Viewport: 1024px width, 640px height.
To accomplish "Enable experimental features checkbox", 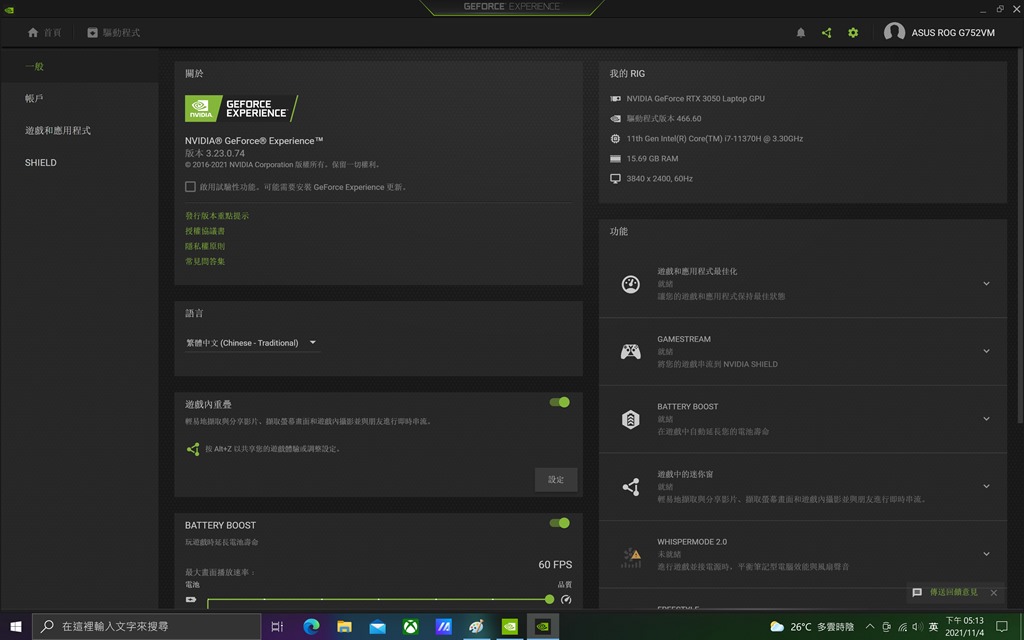I will (x=190, y=187).
